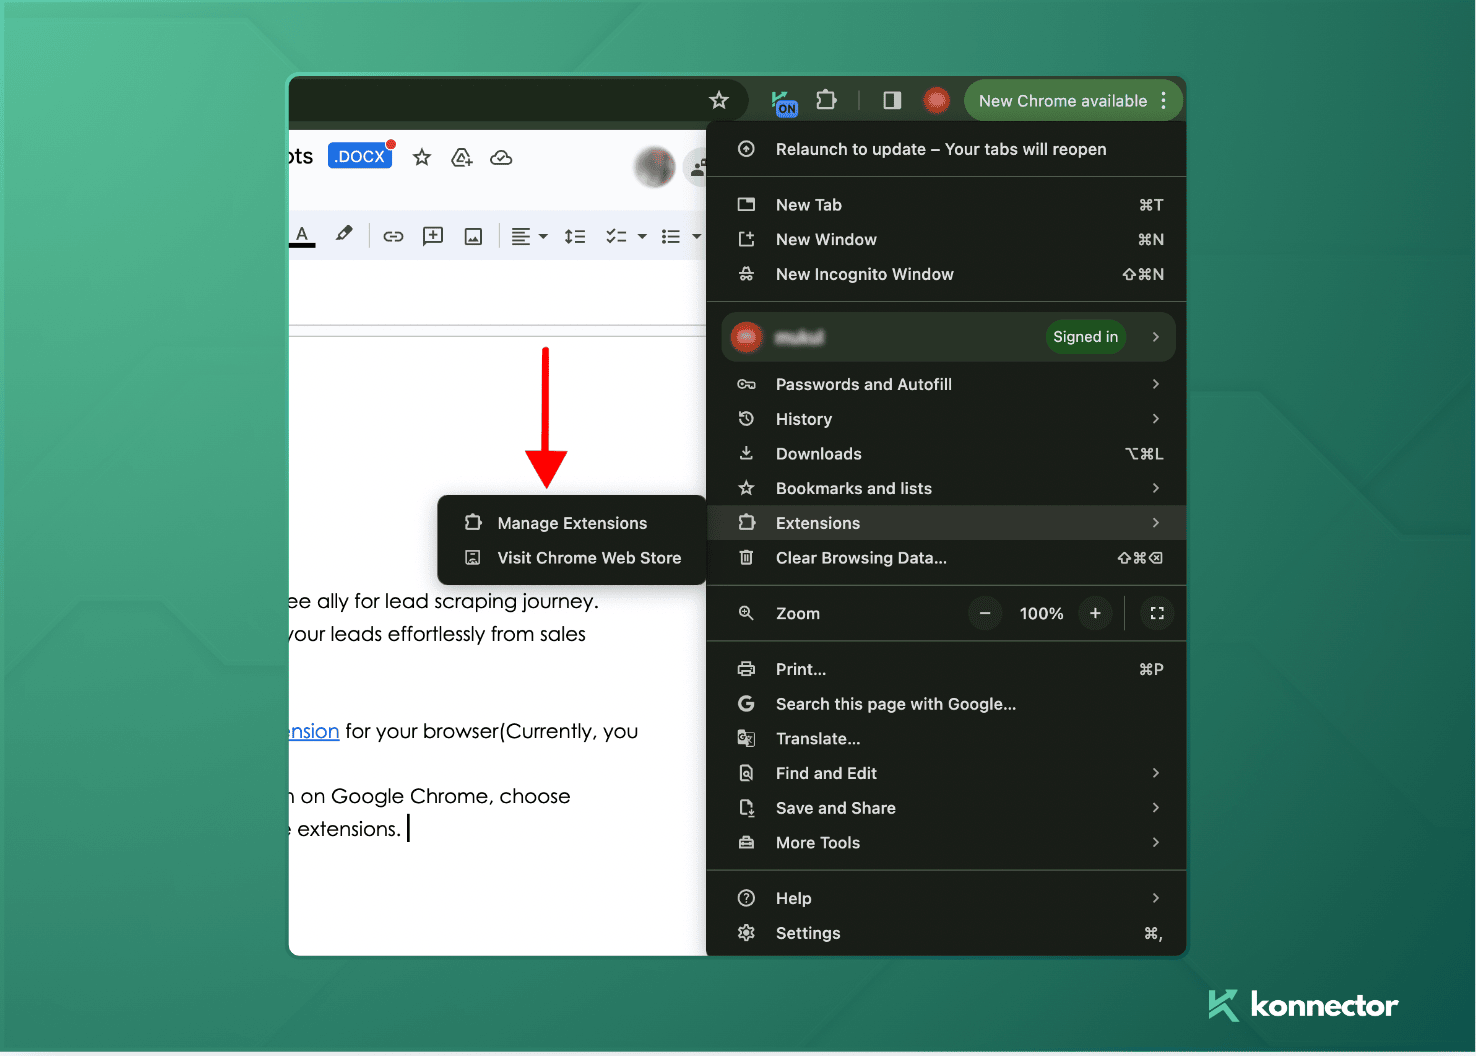Click the collaborator avatar in Docs header
The height and width of the screenshot is (1056, 1476).
coord(655,166)
